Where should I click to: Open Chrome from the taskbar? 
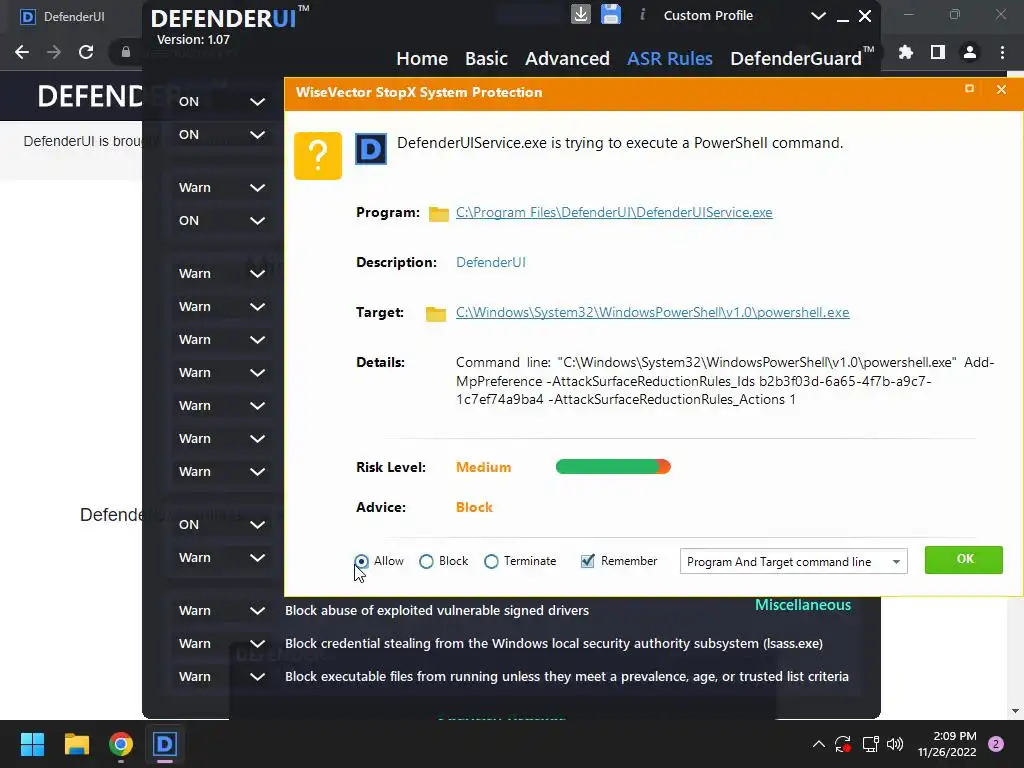(x=121, y=744)
